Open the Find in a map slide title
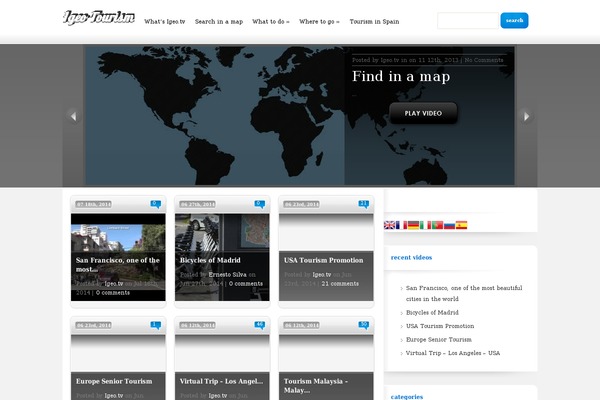 (x=401, y=76)
